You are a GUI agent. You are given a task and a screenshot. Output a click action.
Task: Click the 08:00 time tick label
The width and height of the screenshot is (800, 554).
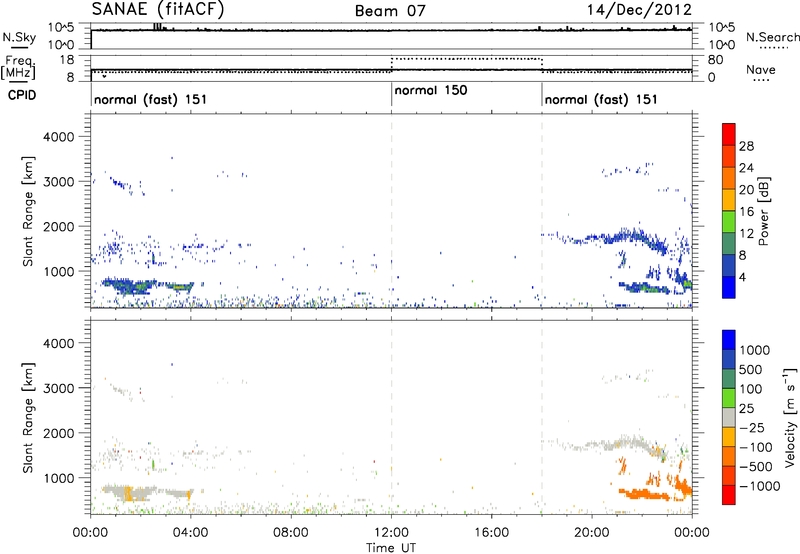[291, 533]
